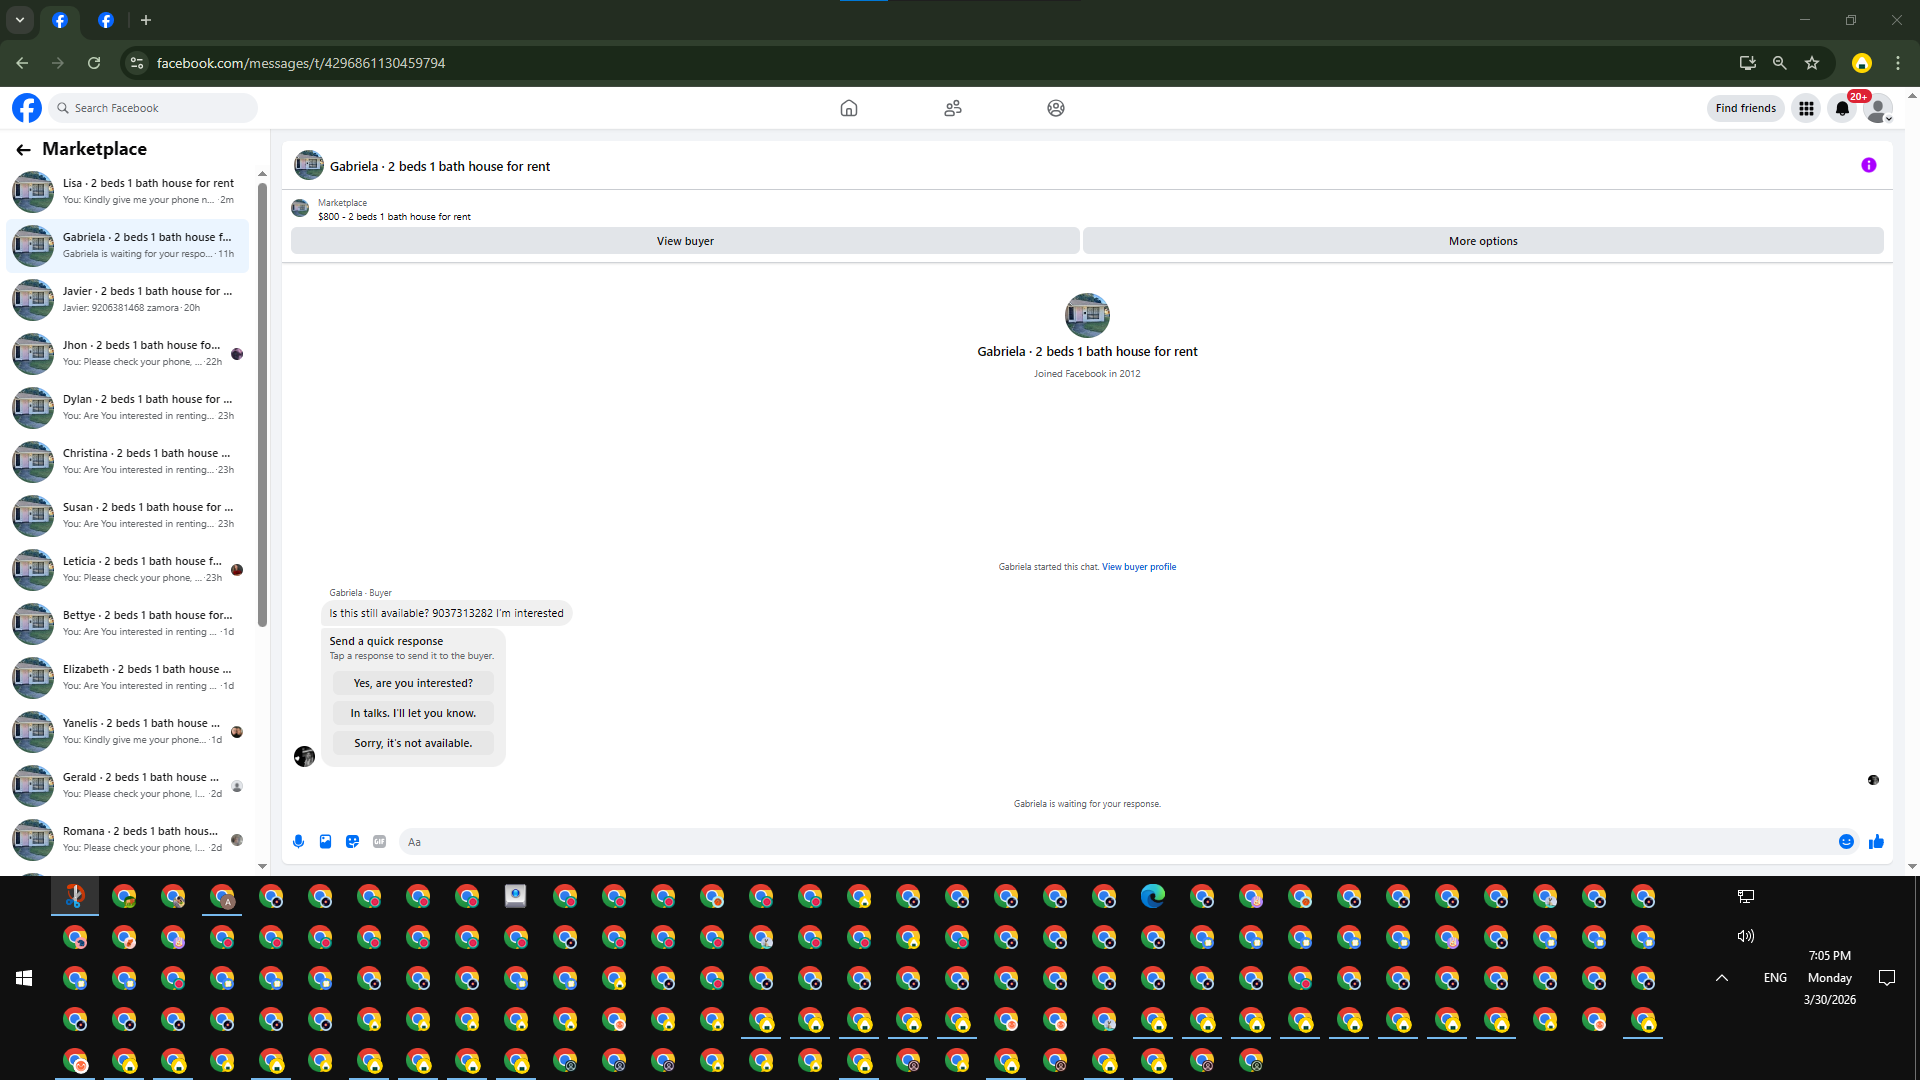Open Facebook notifications bell
The height and width of the screenshot is (1080, 1920).
[1842, 108]
